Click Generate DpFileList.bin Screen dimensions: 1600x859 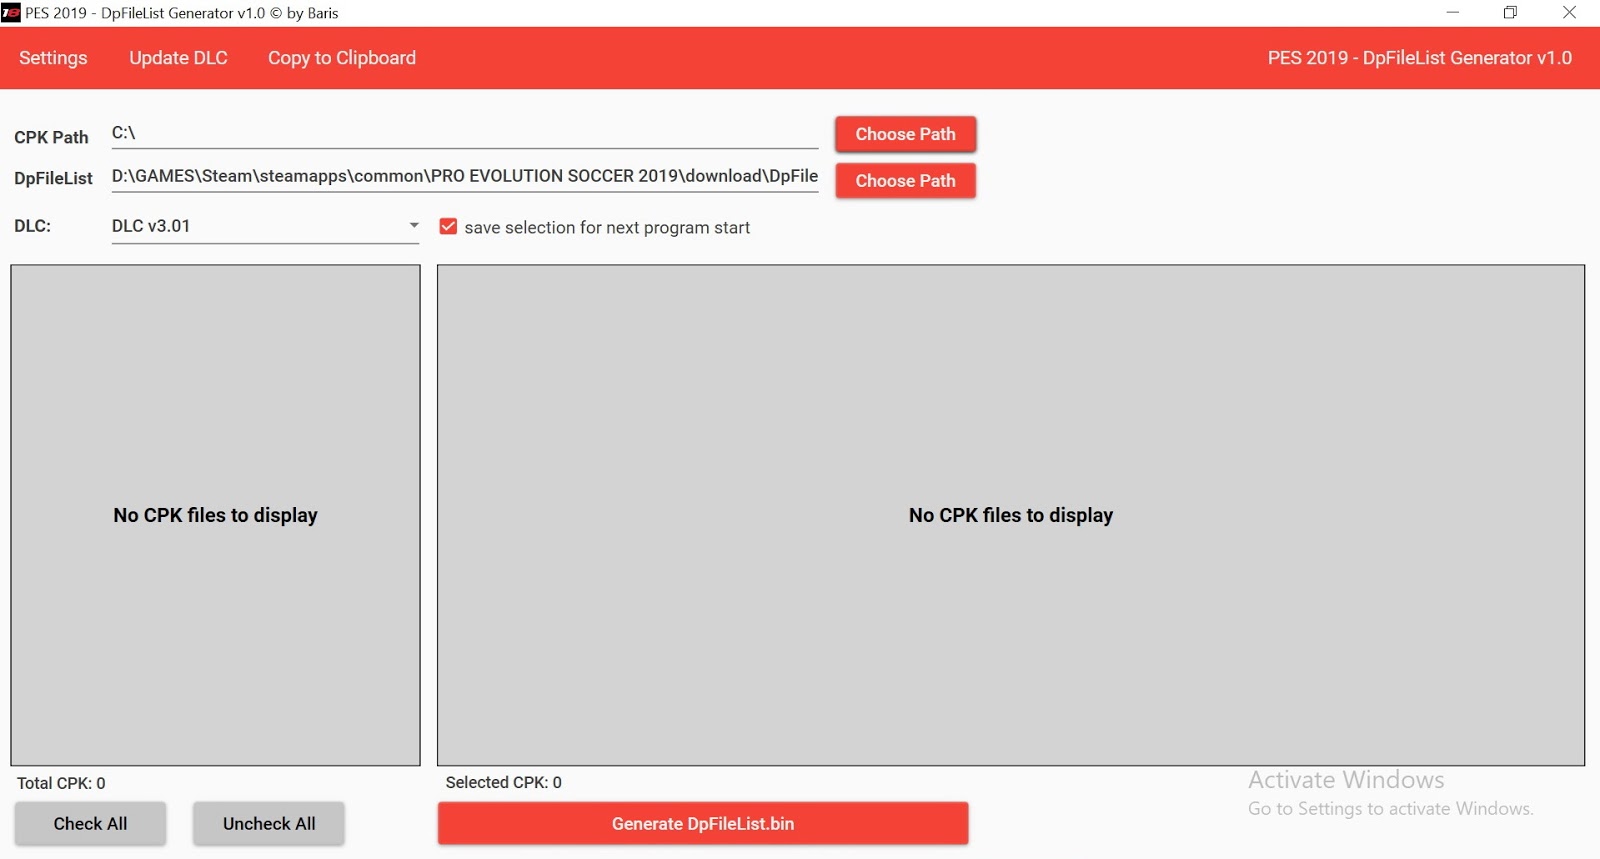point(703,824)
